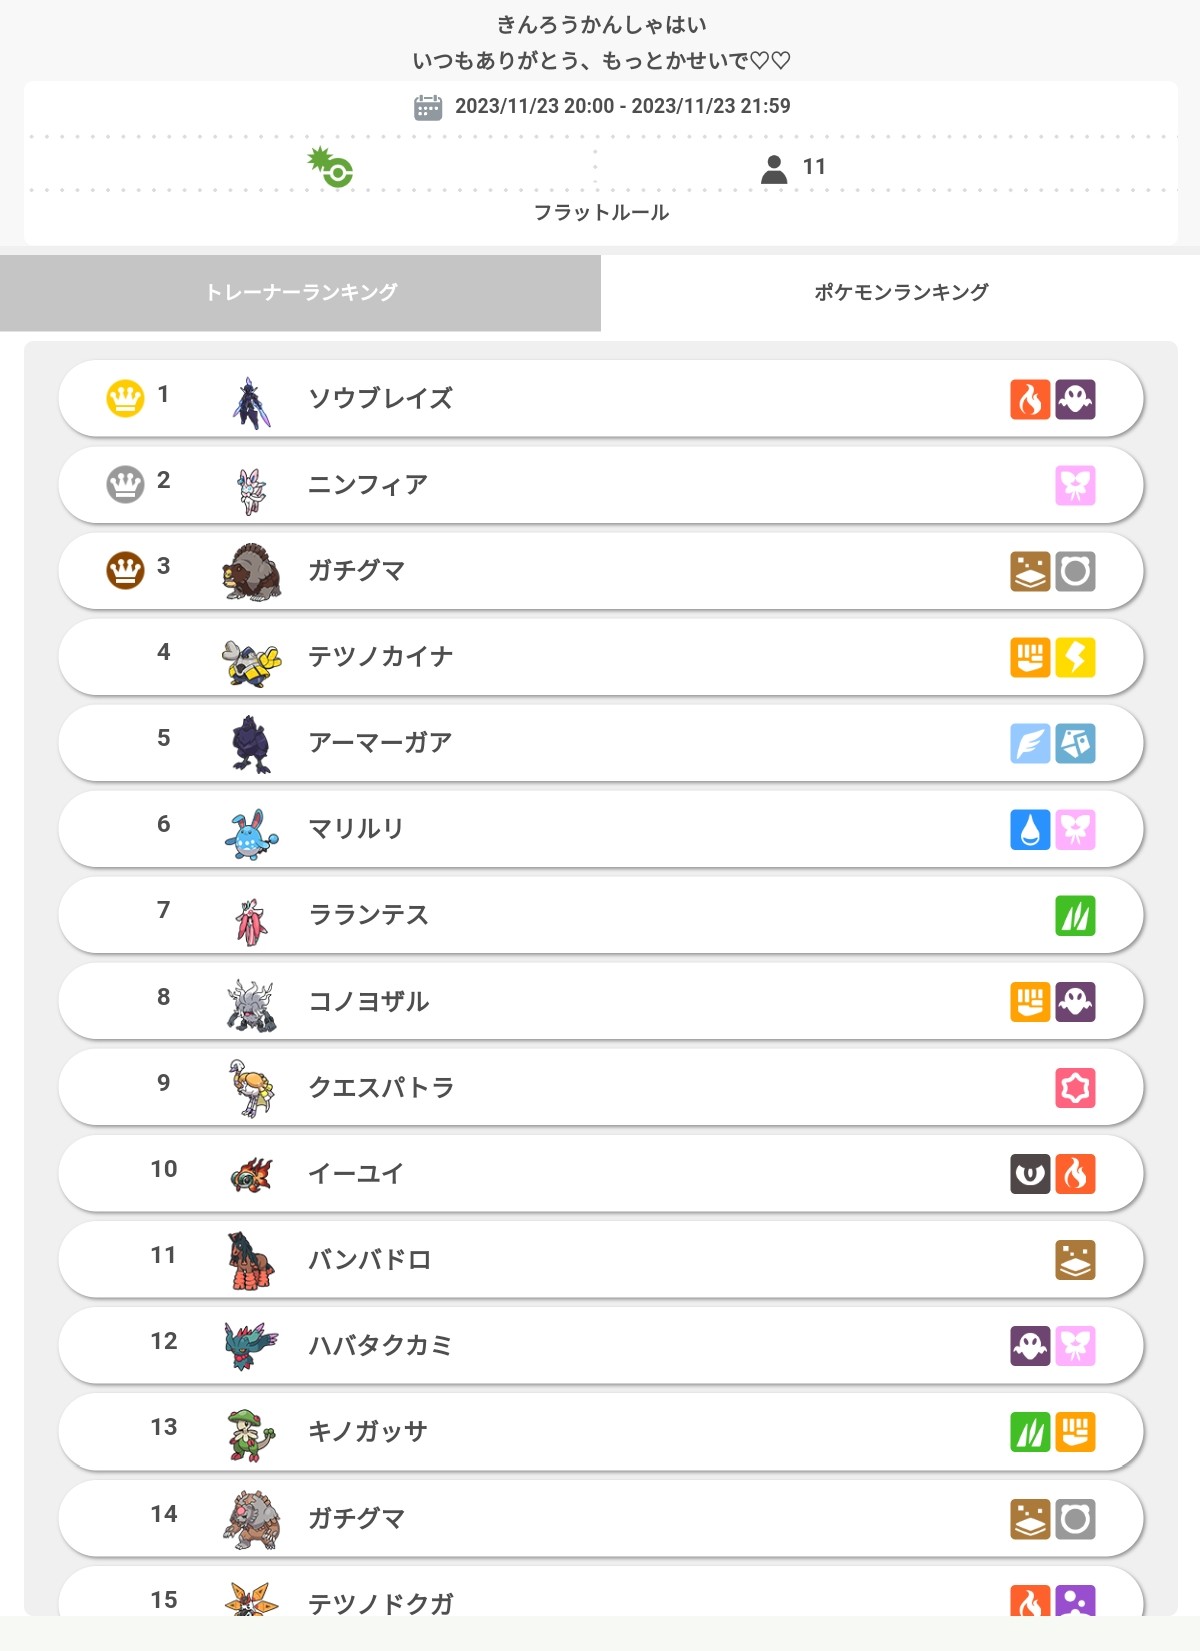The width and height of the screenshot is (1200, 1651).
Task: Click the participant count person icon
Action: pos(774,168)
